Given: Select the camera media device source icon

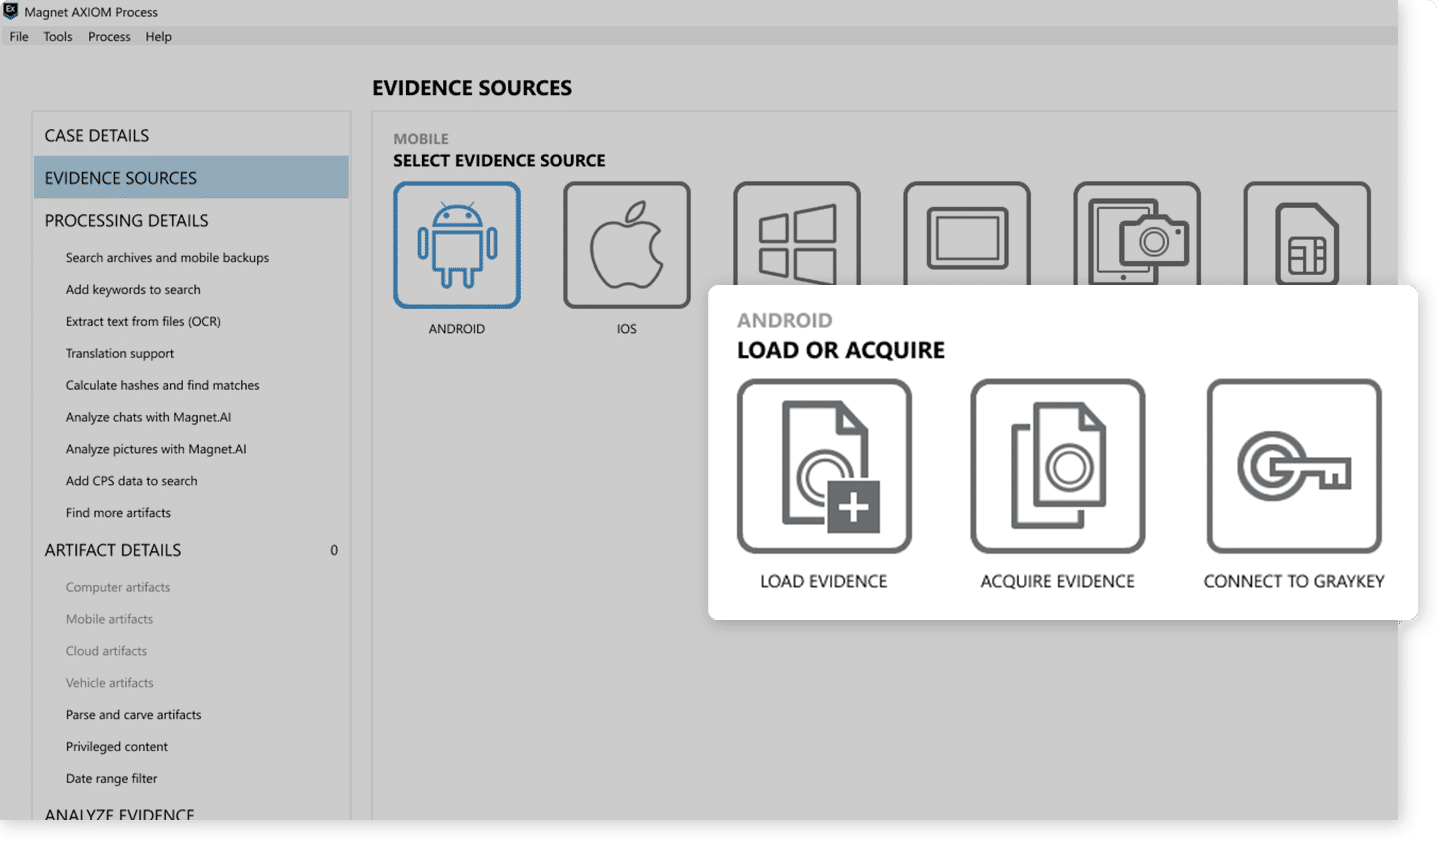Looking at the screenshot, I should (1137, 234).
